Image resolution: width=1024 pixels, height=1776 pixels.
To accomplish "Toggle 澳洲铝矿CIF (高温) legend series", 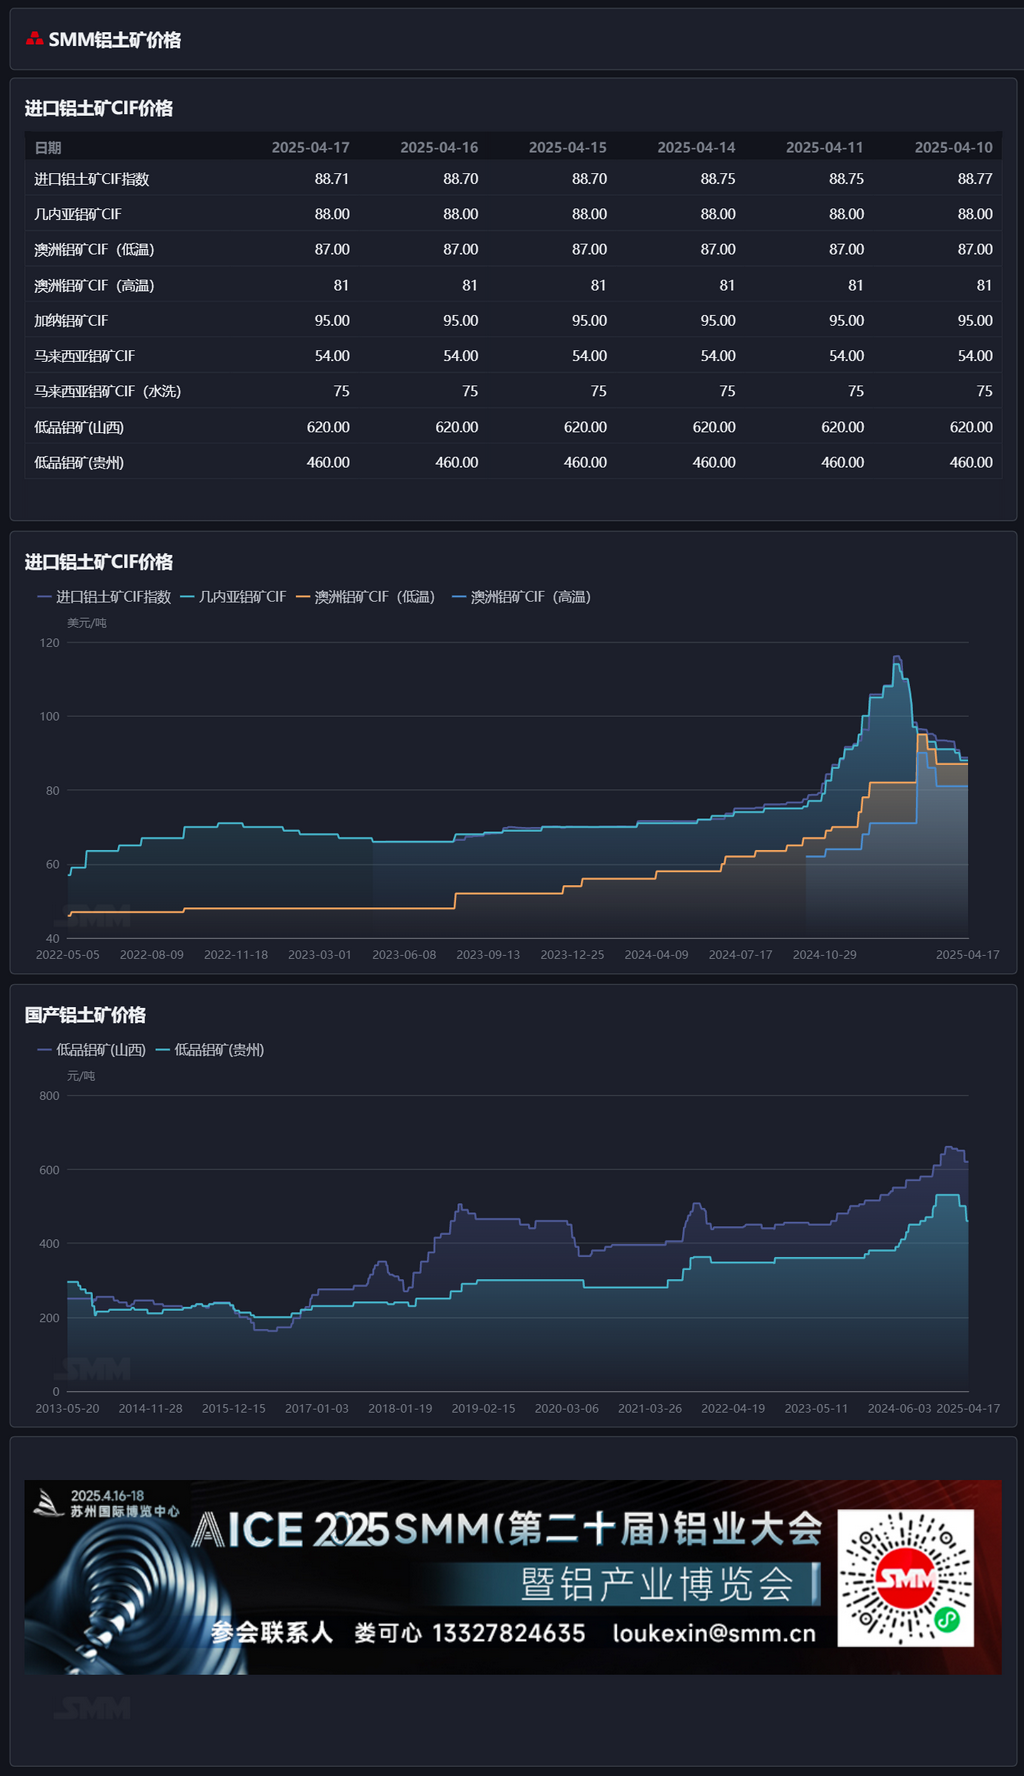I will 521,597.
